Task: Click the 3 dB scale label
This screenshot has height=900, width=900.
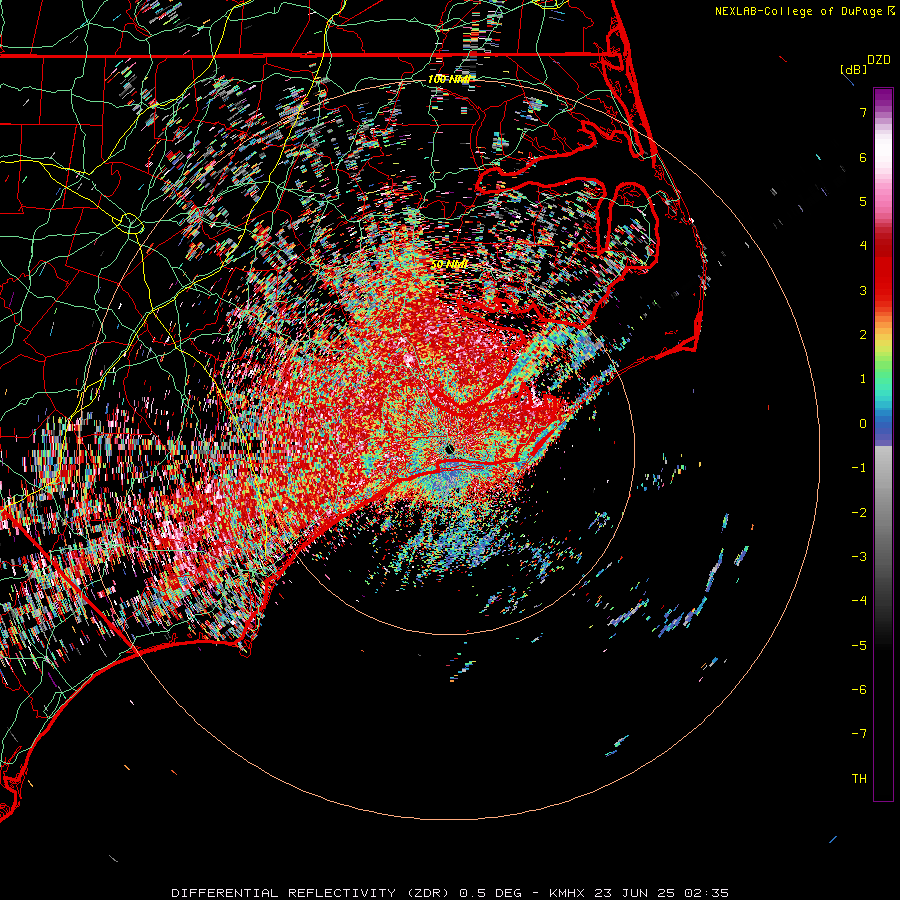Action: (863, 290)
